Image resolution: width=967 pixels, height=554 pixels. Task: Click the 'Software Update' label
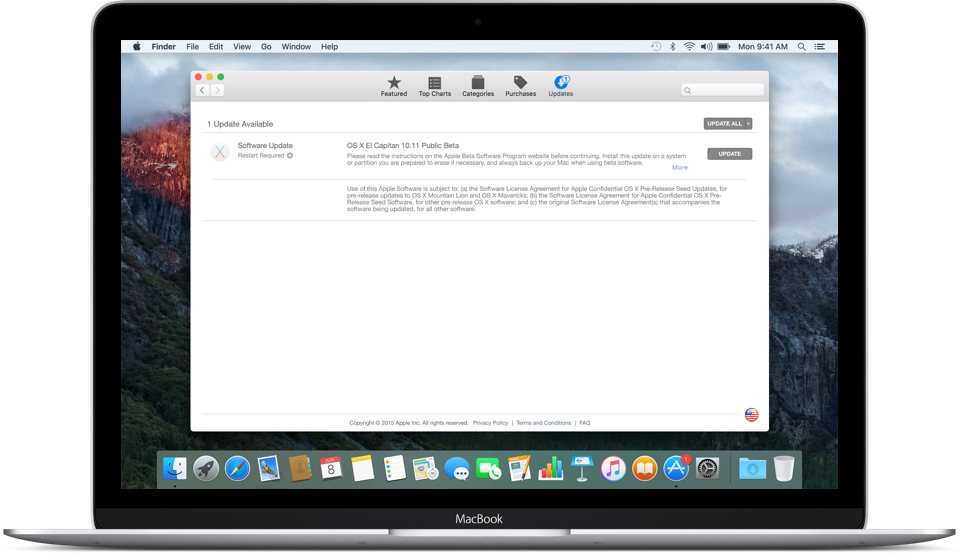[265, 146]
